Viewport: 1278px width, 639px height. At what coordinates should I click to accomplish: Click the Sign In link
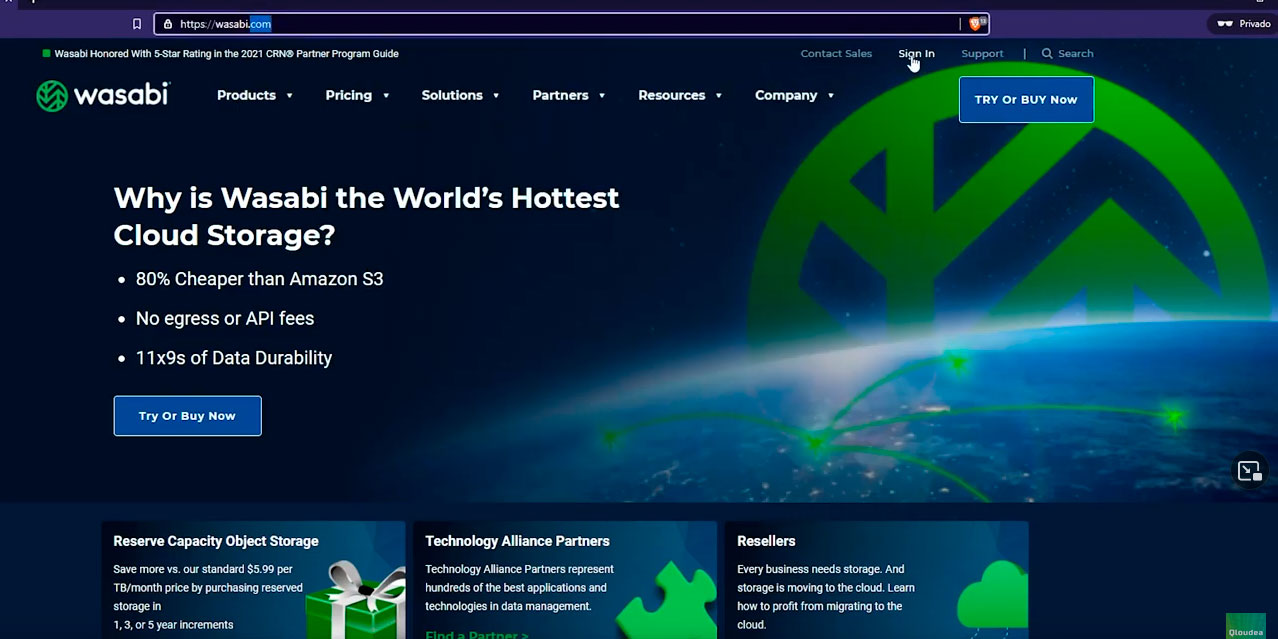[916, 54]
